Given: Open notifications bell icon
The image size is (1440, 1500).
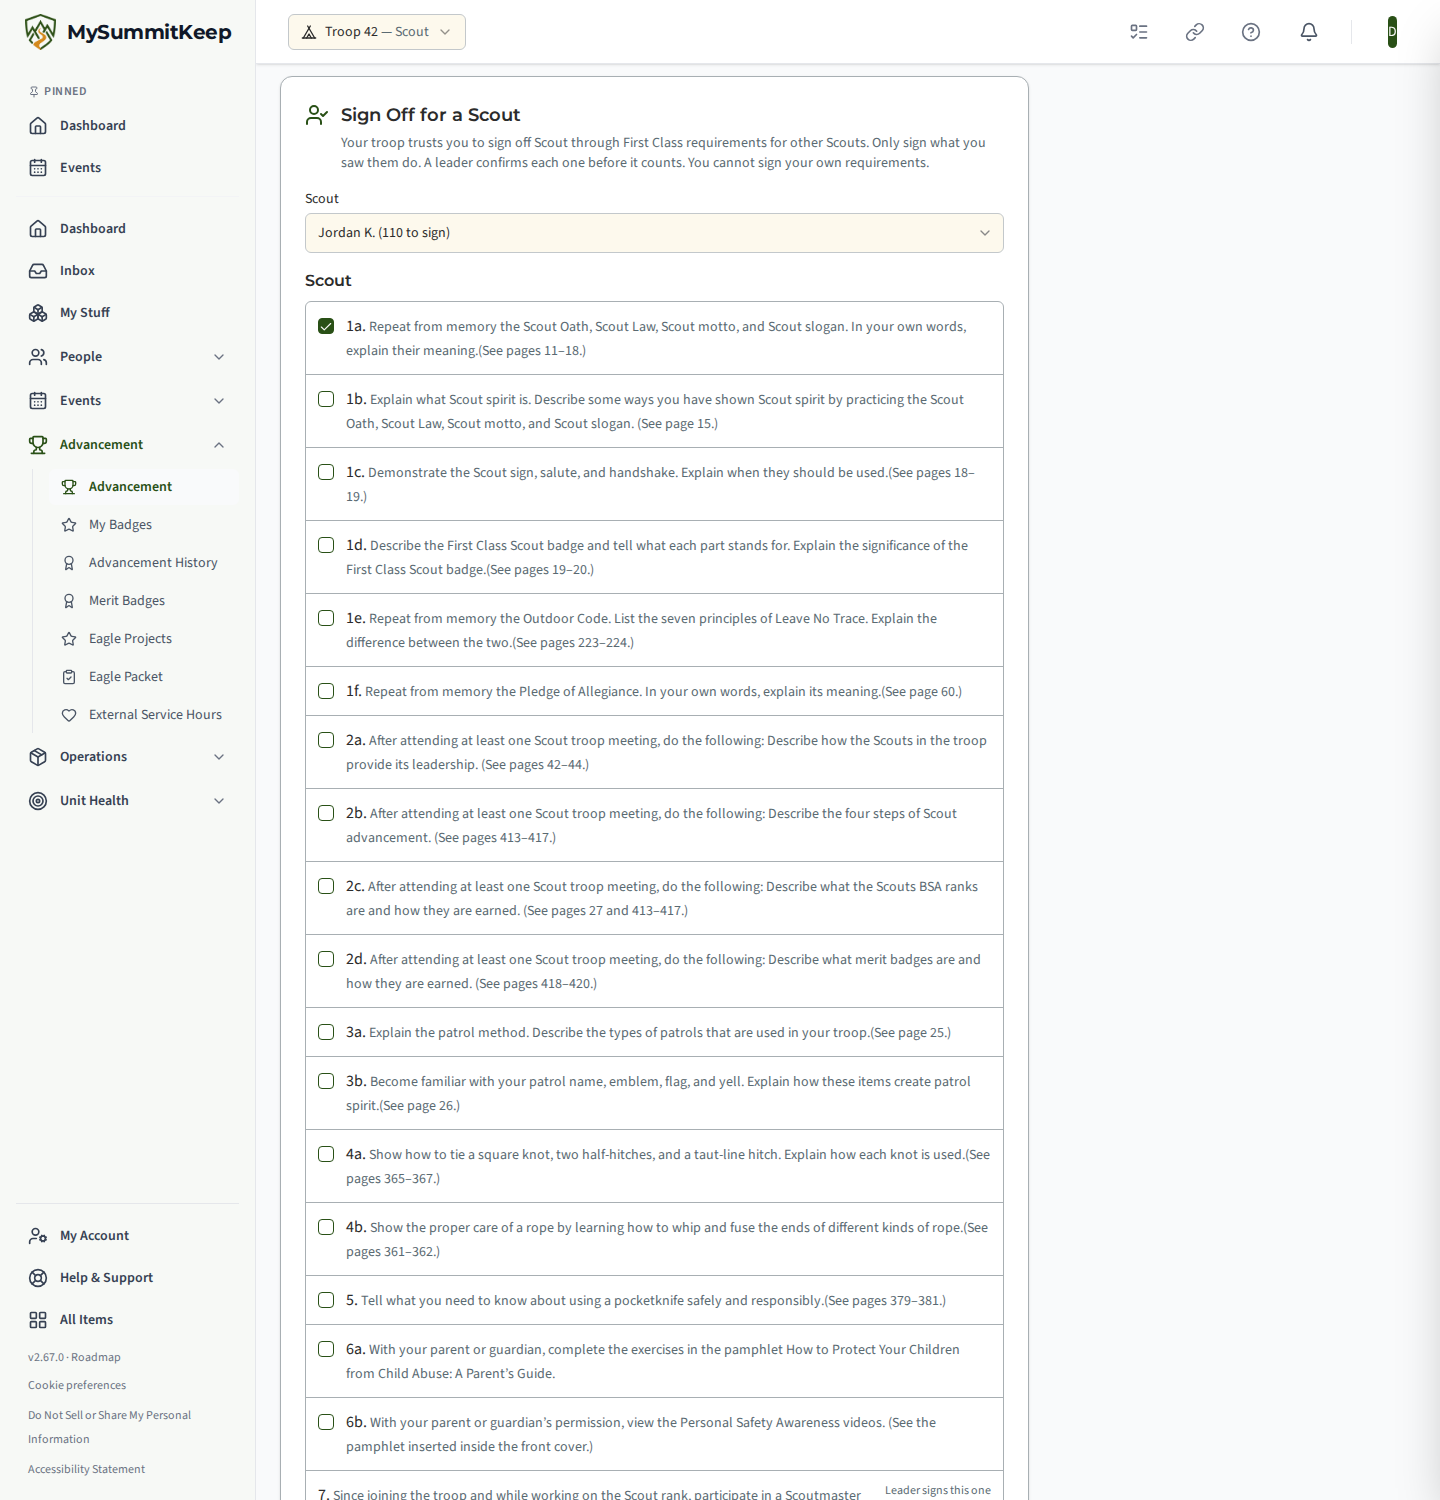Looking at the screenshot, I should tap(1309, 32).
